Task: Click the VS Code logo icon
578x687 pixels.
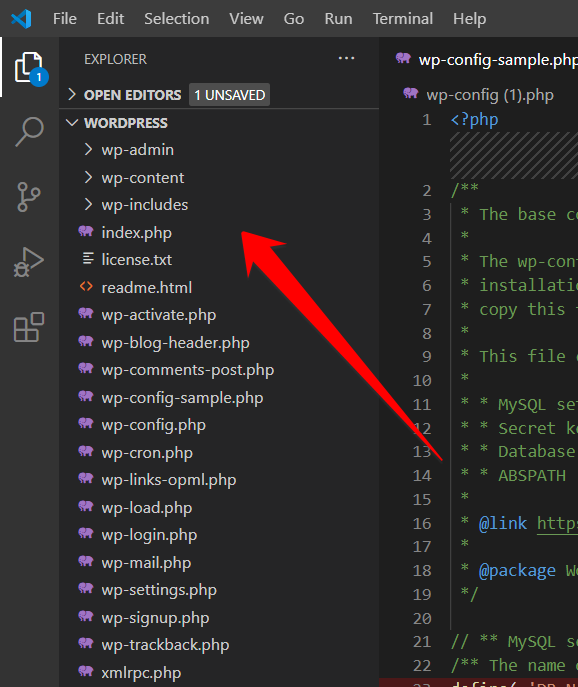Action: (21, 19)
